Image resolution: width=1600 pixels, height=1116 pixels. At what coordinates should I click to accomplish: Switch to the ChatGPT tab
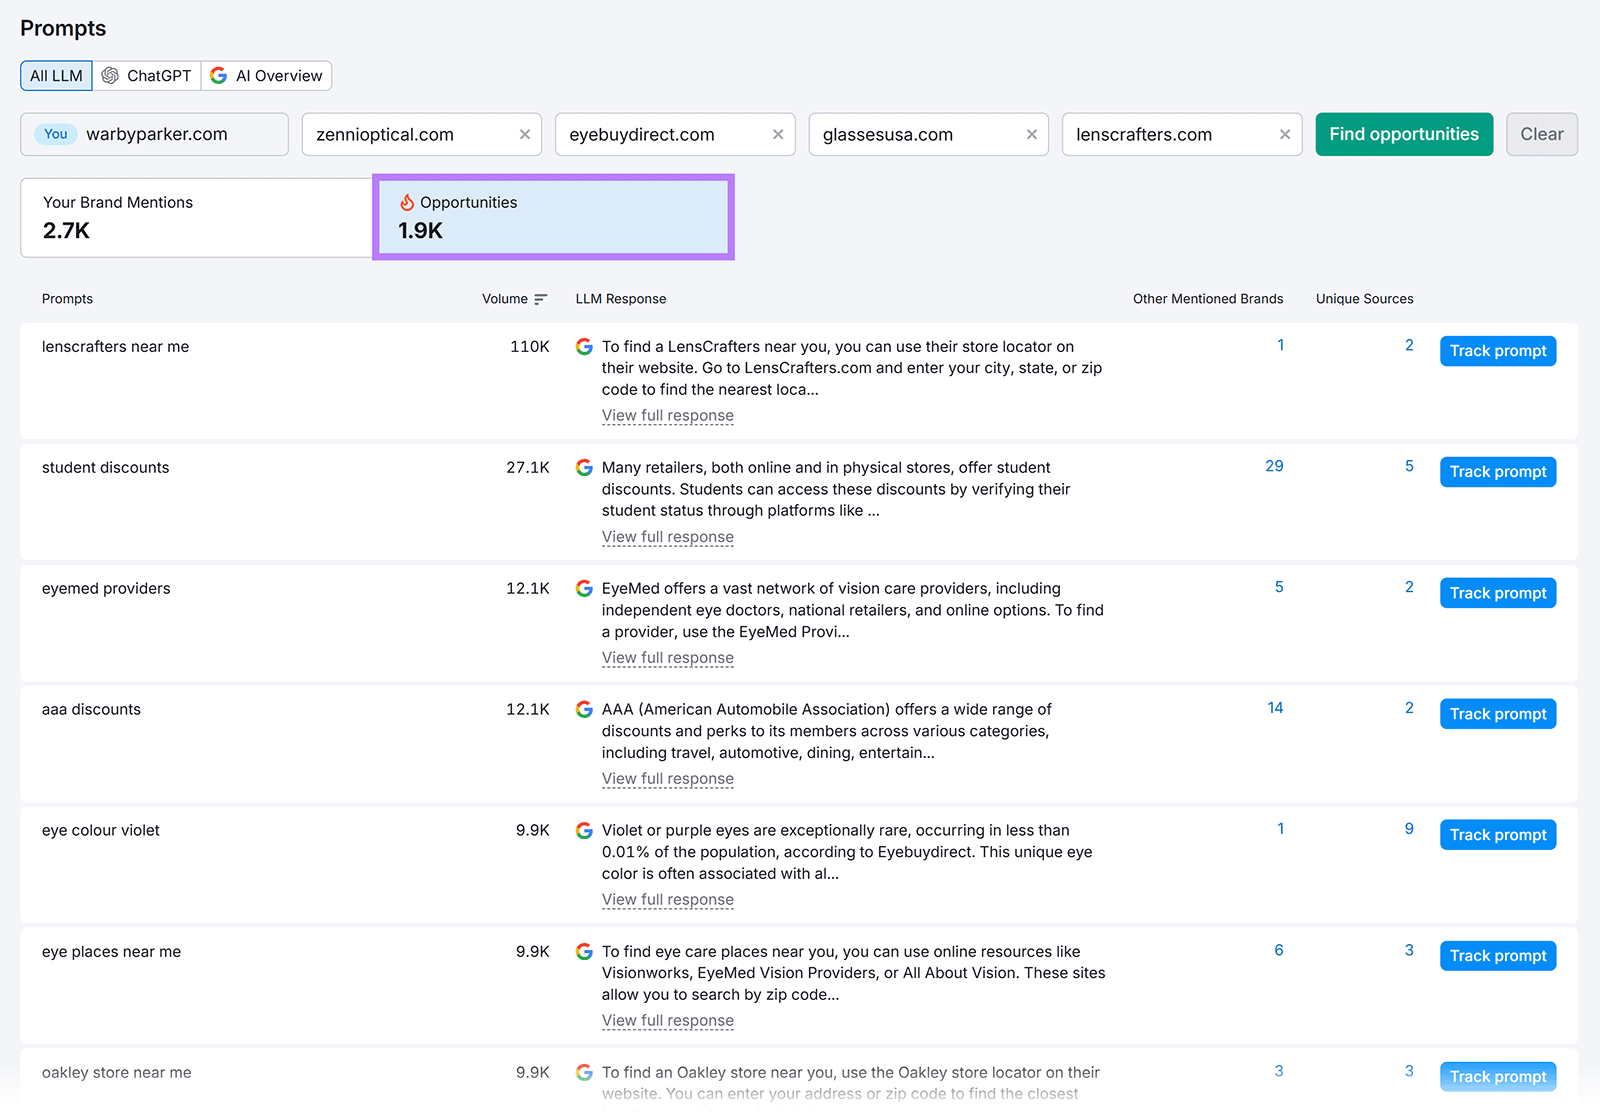coord(147,76)
